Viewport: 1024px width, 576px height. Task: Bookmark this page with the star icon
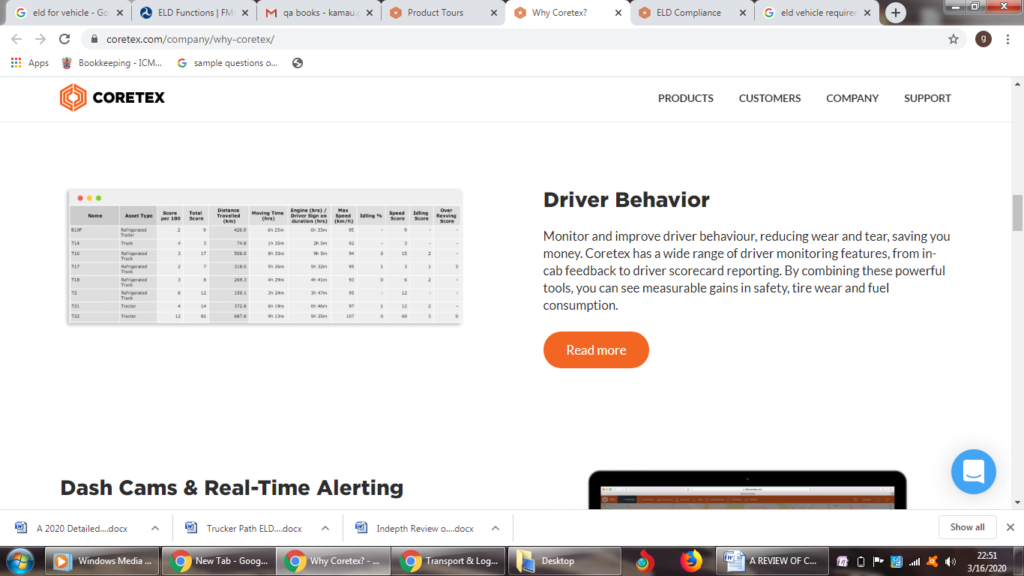953,39
